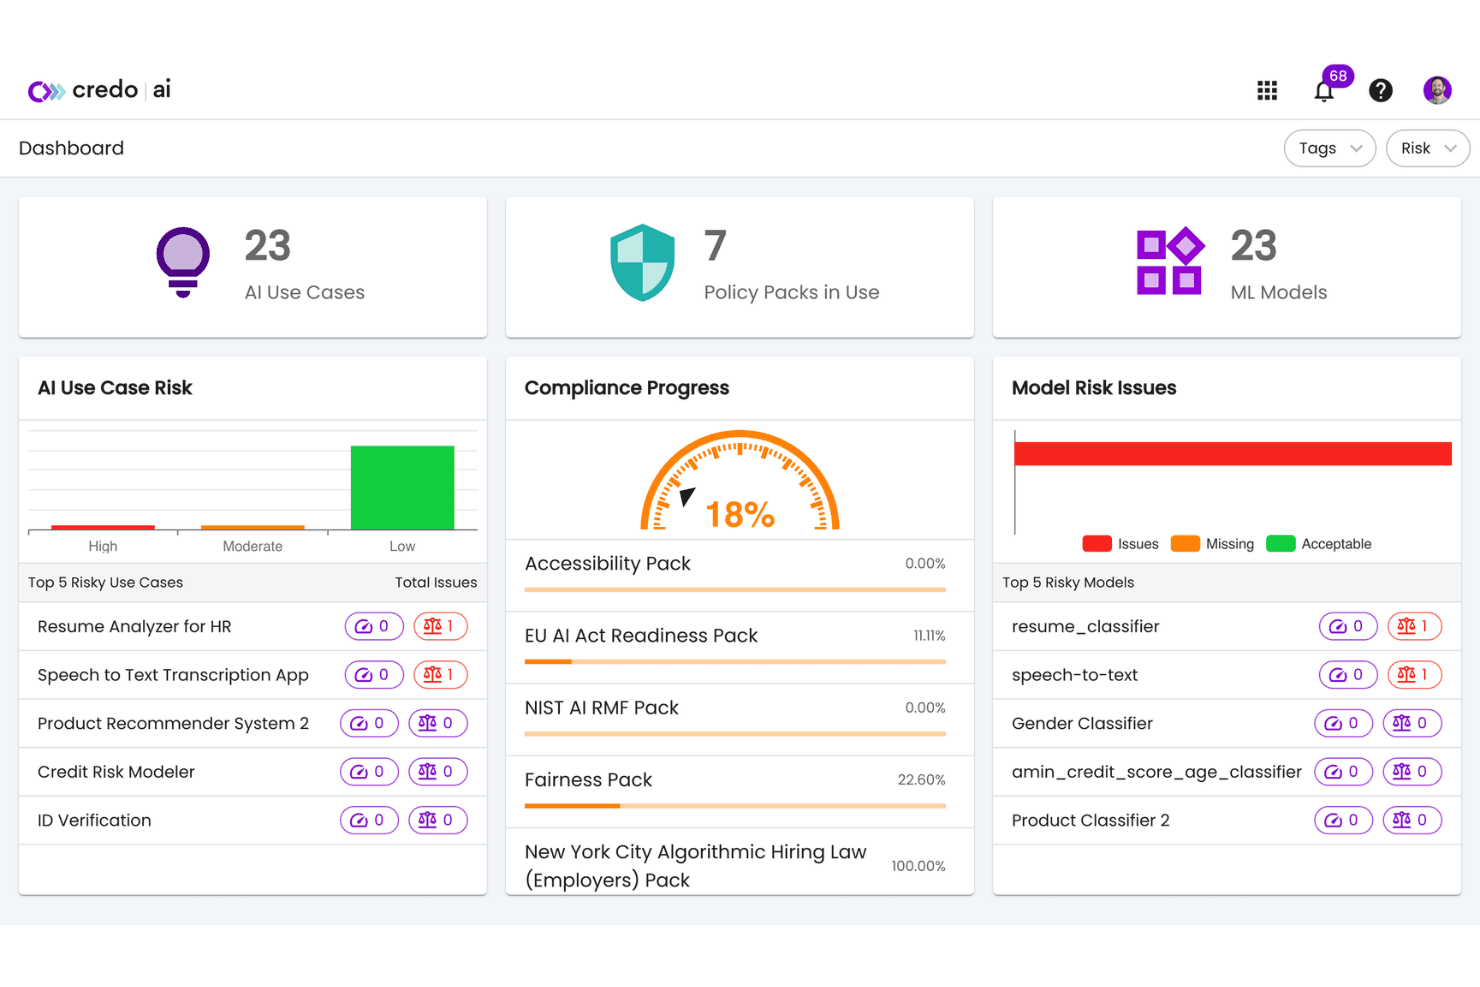Click resume_classifier fairness issue badge
The image size is (1480, 987).
pyautogui.click(x=1414, y=626)
